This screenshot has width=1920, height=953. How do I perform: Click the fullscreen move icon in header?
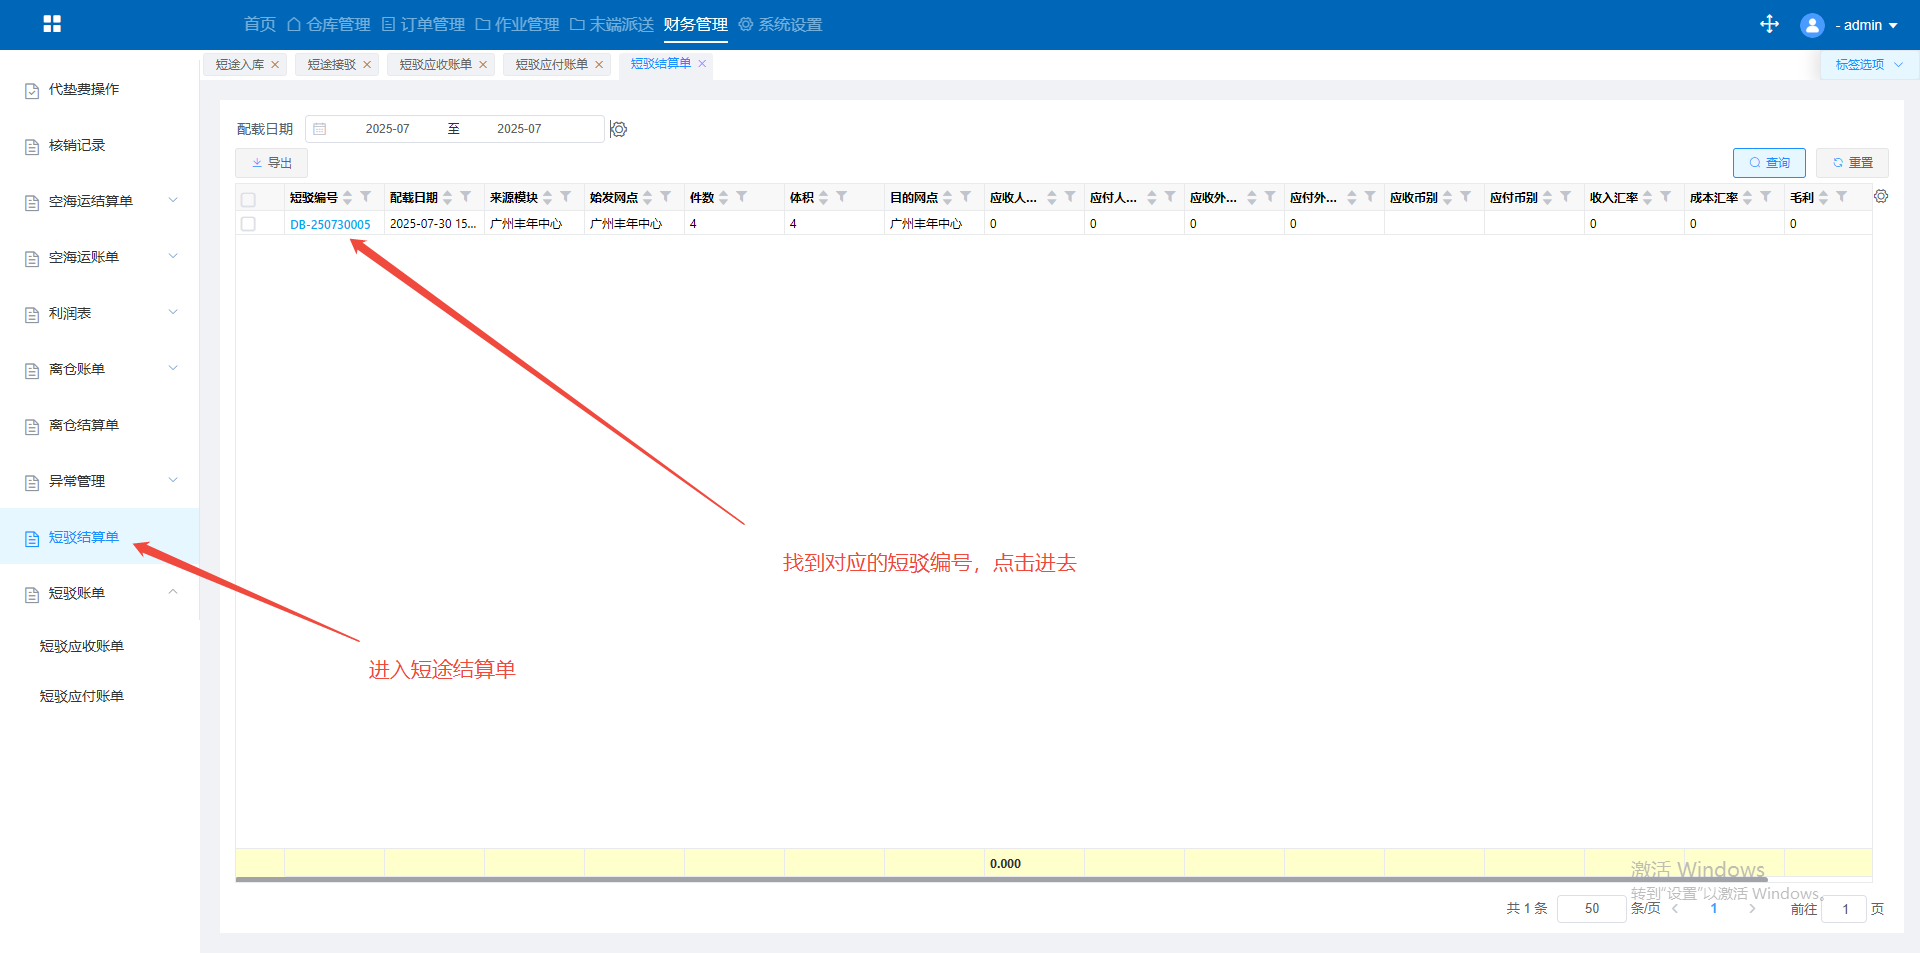1769,24
